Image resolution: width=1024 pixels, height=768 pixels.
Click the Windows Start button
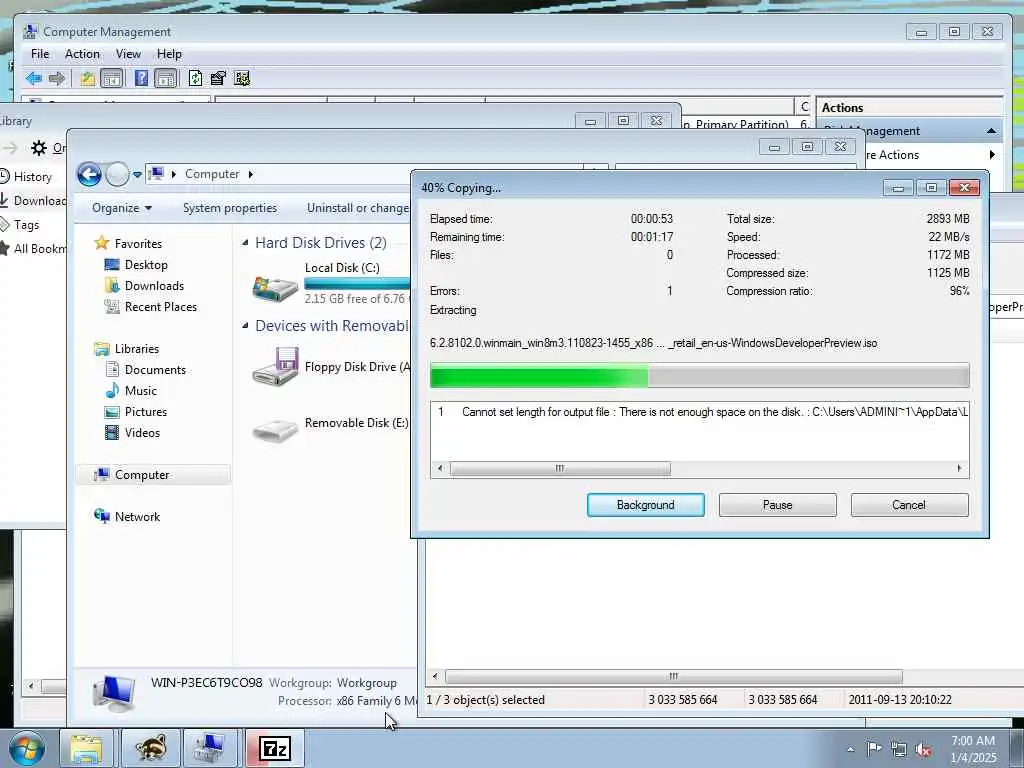[x=27, y=748]
